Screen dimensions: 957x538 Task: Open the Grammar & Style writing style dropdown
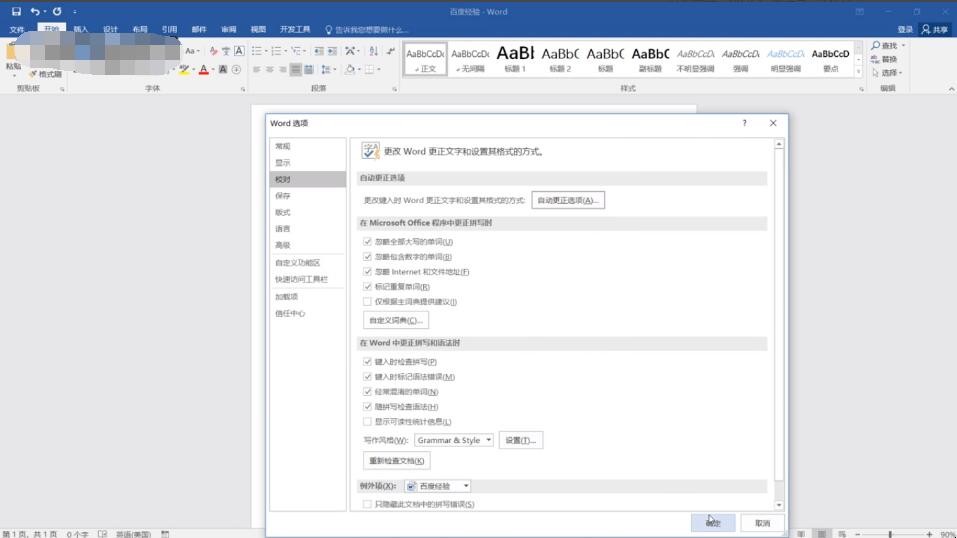tap(488, 440)
